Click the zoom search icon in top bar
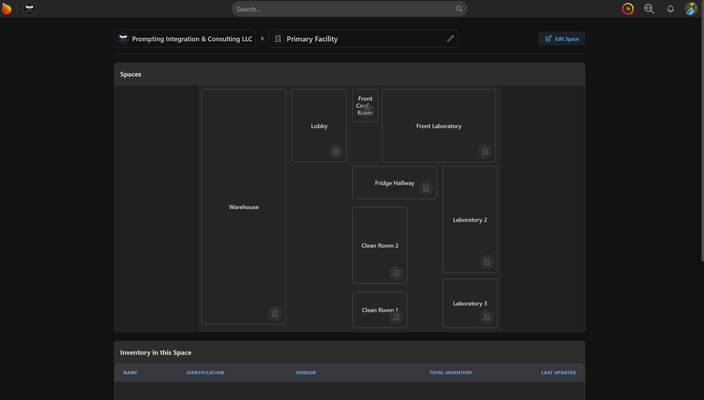Viewport: 704px width, 400px height. tap(649, 9)
